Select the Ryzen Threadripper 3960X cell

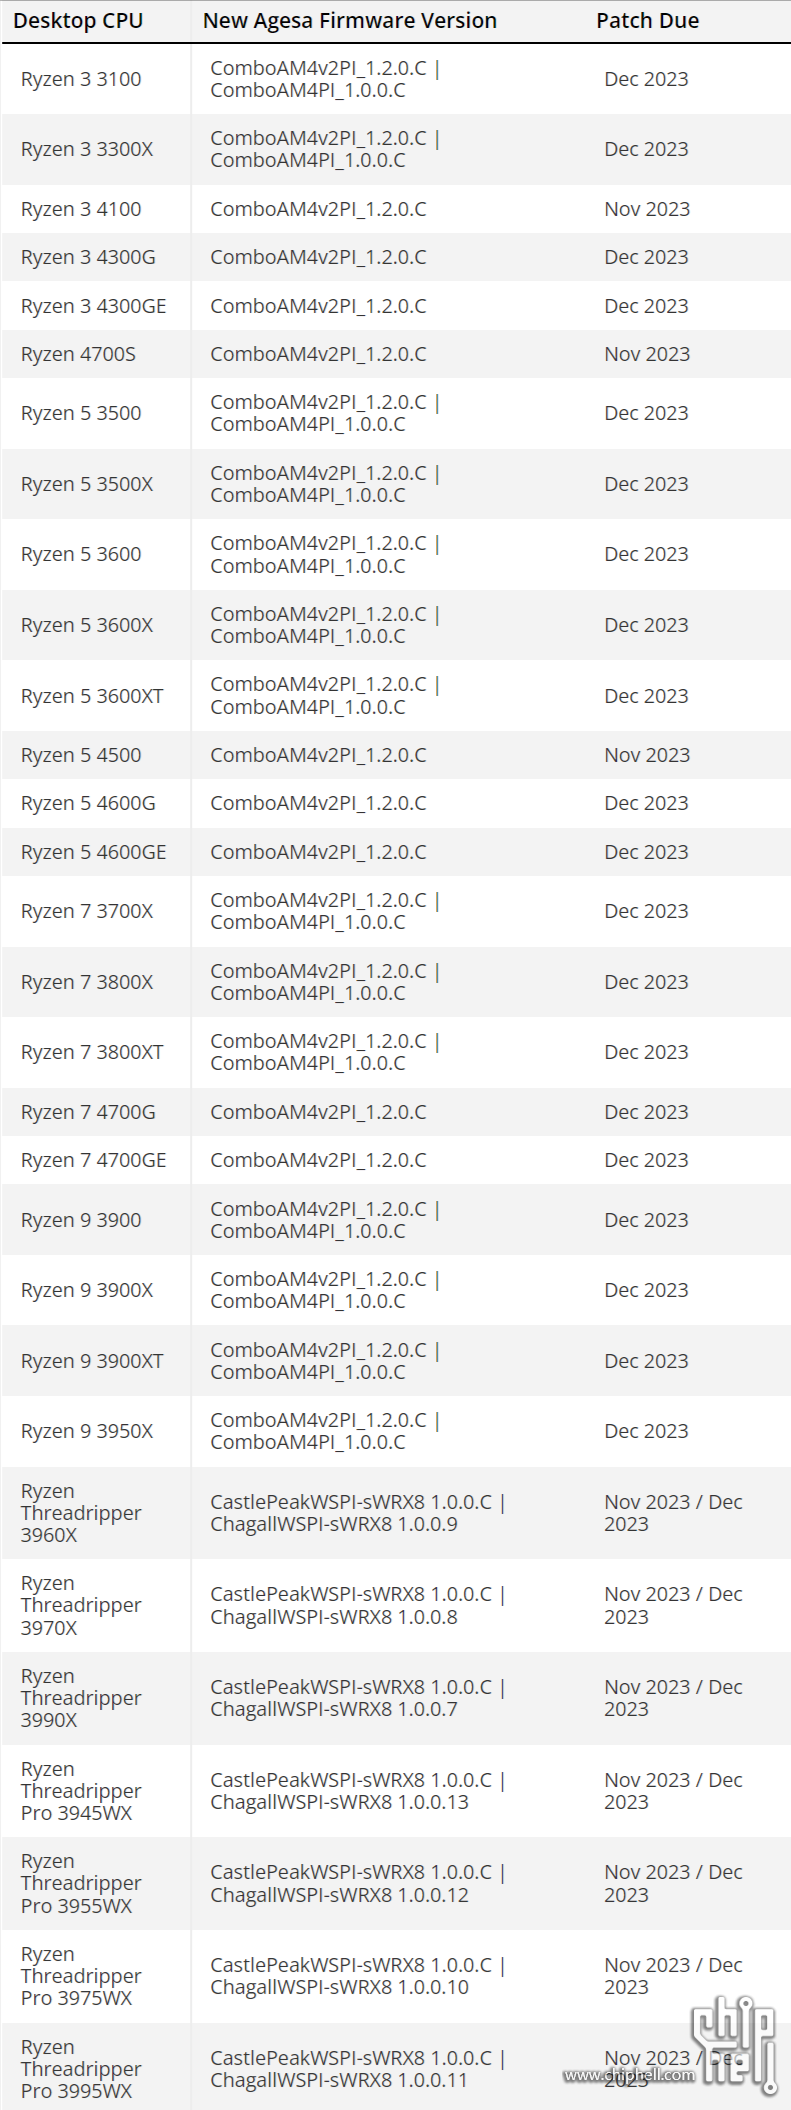81,1513
